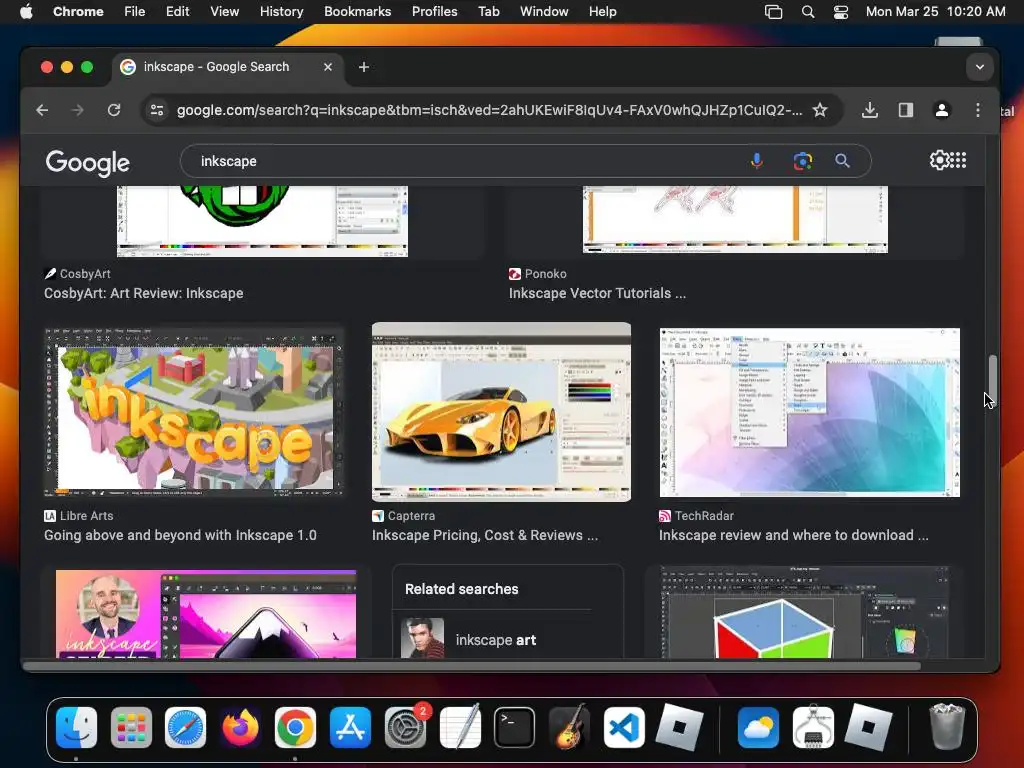Image resolution: width=1024 pixels, height=768 pixels.
Task: Open the Bookmarks menu
Action: coord(357,12)
